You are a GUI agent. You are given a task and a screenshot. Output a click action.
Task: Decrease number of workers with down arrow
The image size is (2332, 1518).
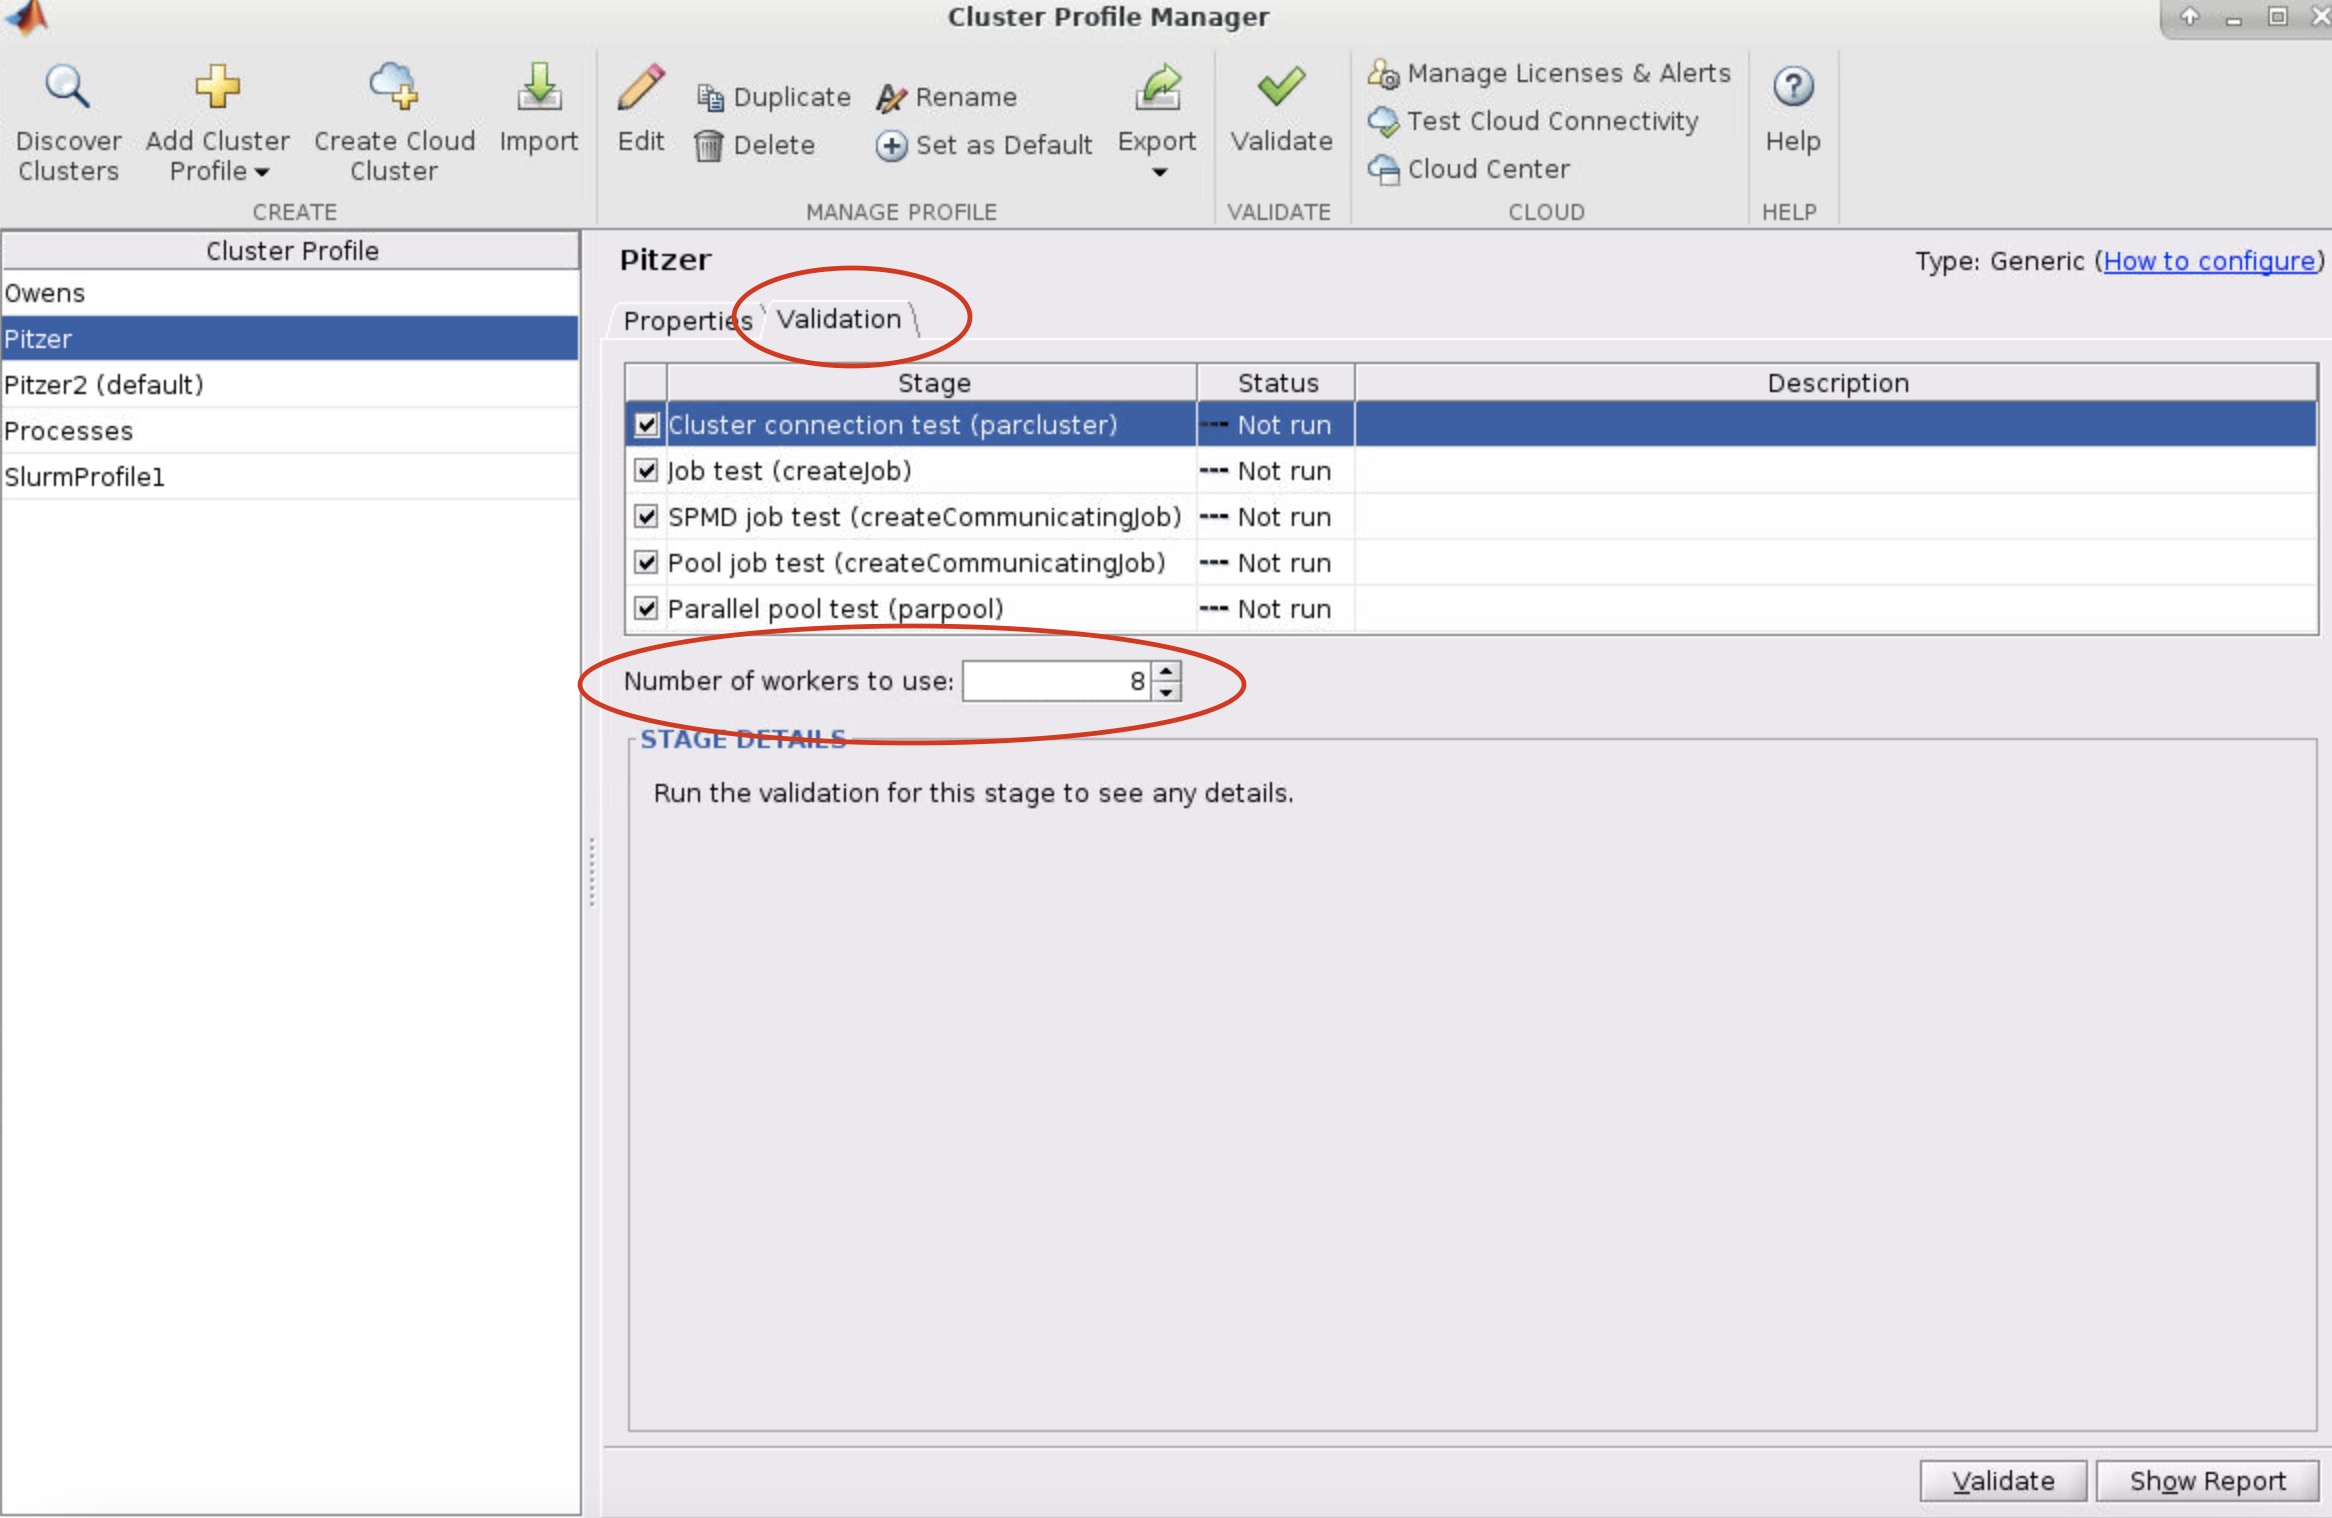tap(1166, 692)
